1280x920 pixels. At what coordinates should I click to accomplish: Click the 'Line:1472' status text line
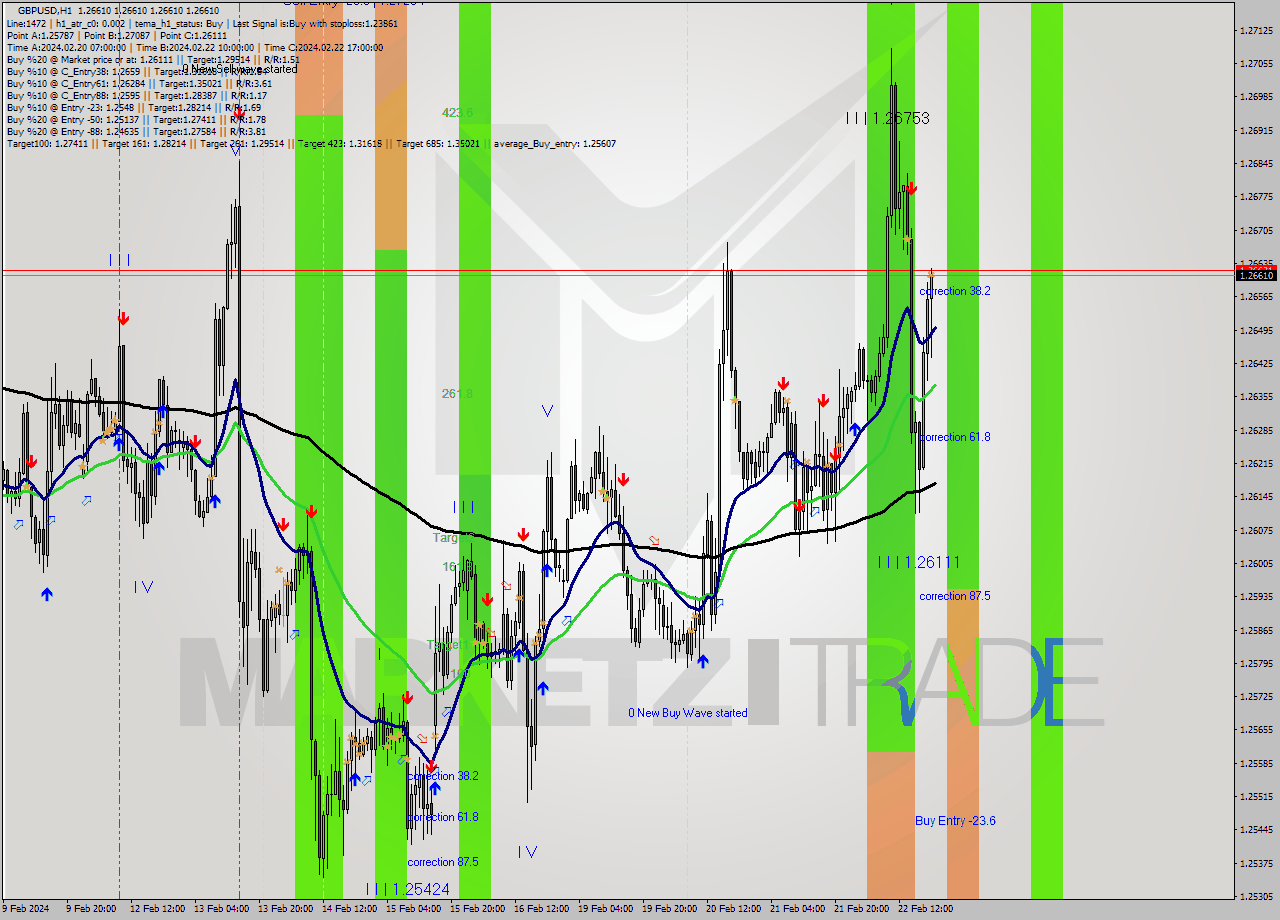[x=201, y=23]
